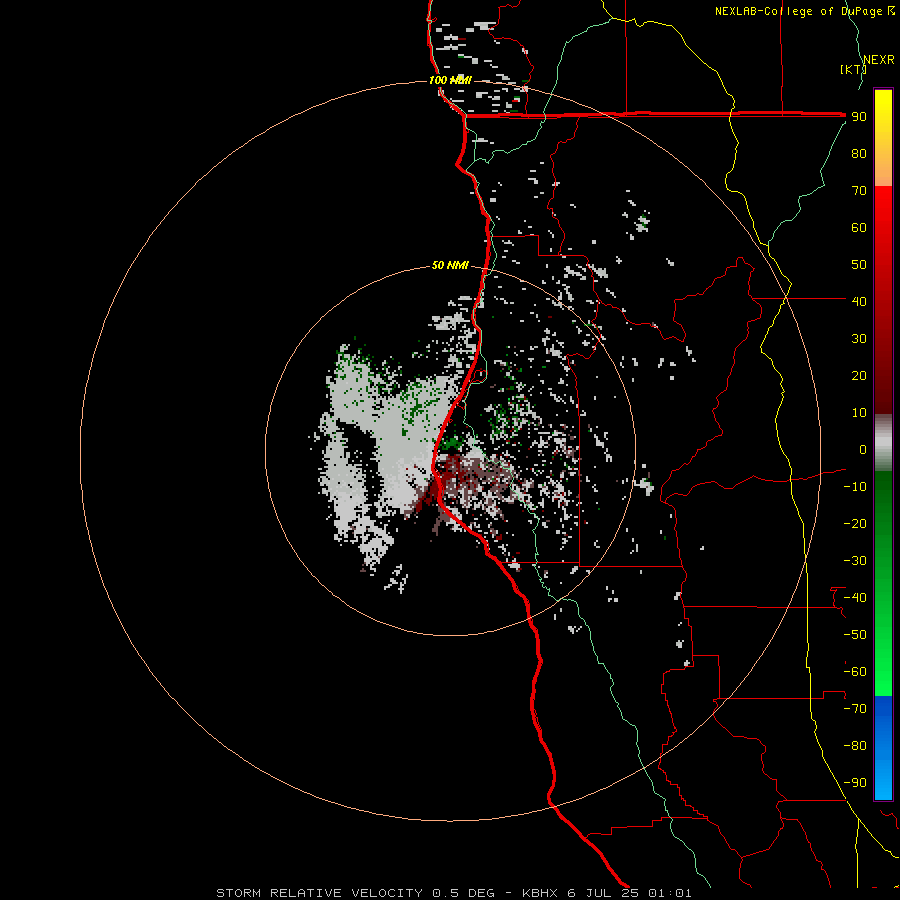900x900 pixels.
Task: Click the 0 value on velocity scale
Action: [863, 449]
